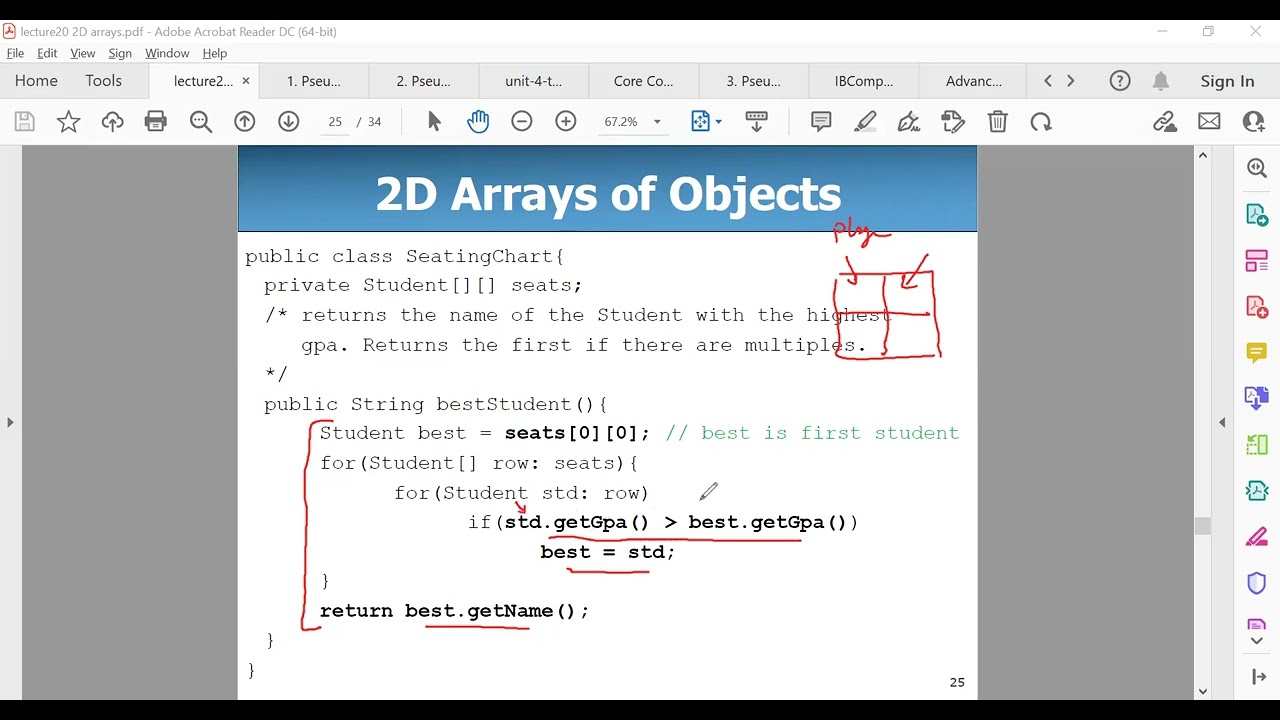Expand right pane with arrow-bar icon

(x=1257, y=677)
